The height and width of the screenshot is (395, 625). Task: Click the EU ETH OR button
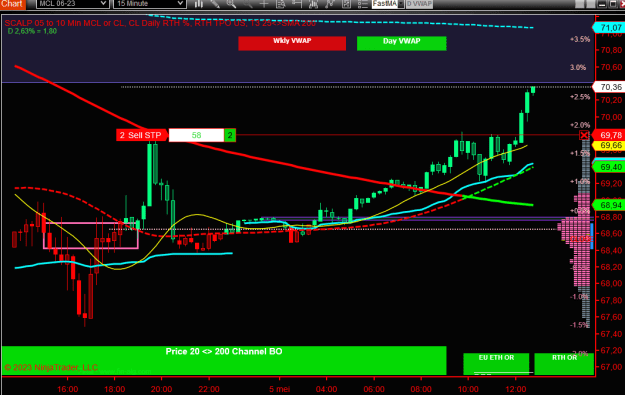tap(496, 364)
